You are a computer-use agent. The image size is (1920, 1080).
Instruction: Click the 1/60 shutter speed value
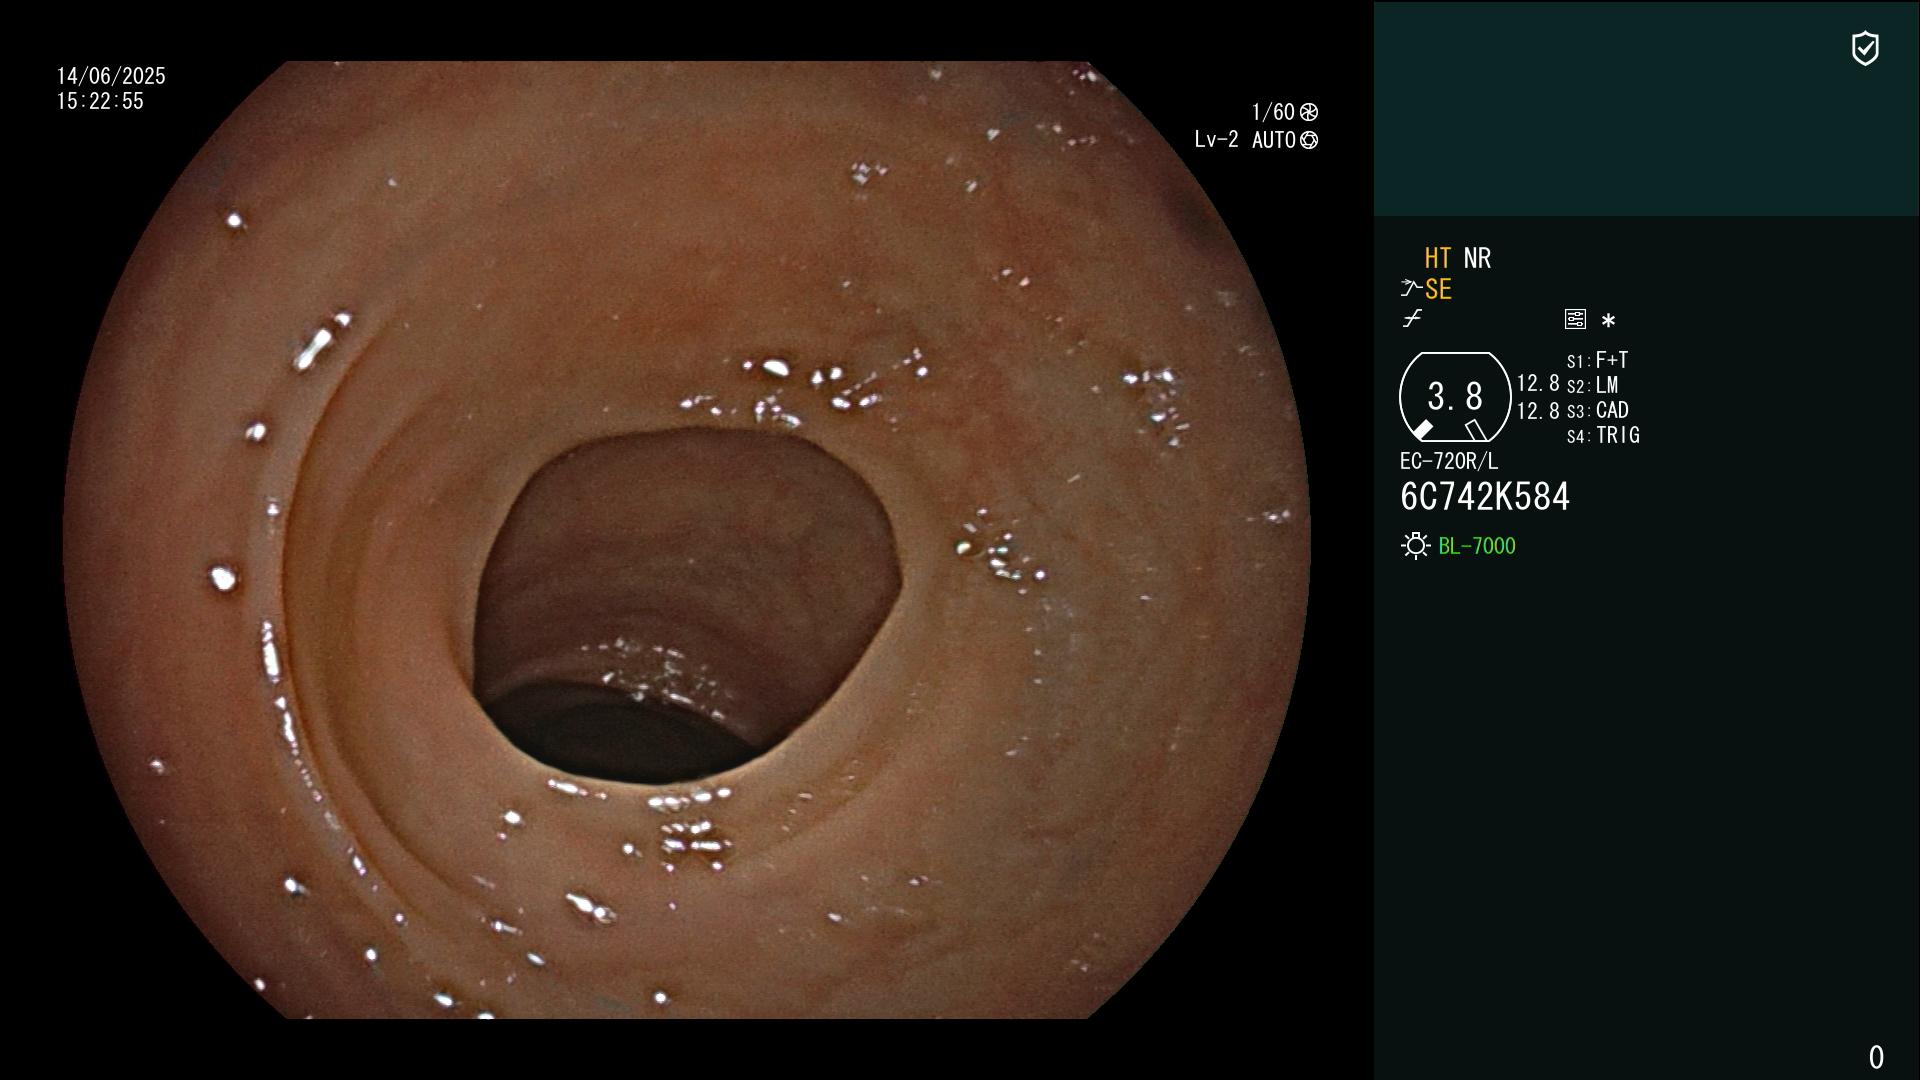coord(1273,112)
